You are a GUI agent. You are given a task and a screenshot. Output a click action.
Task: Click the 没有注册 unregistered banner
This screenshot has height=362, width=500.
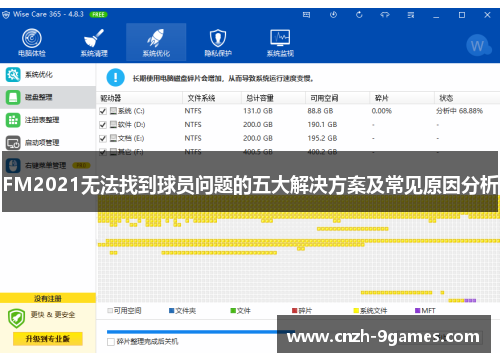point(48,298)
